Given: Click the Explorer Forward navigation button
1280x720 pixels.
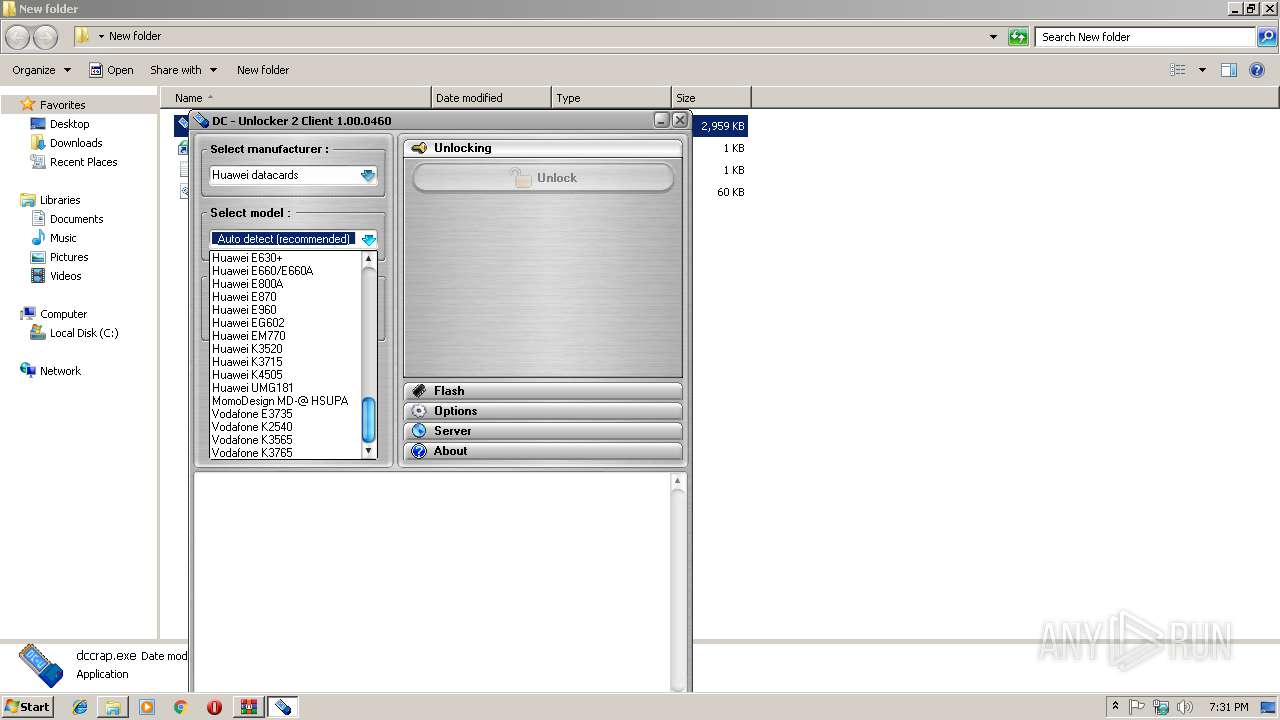Looking at the screenshot, I should point(46,37).
